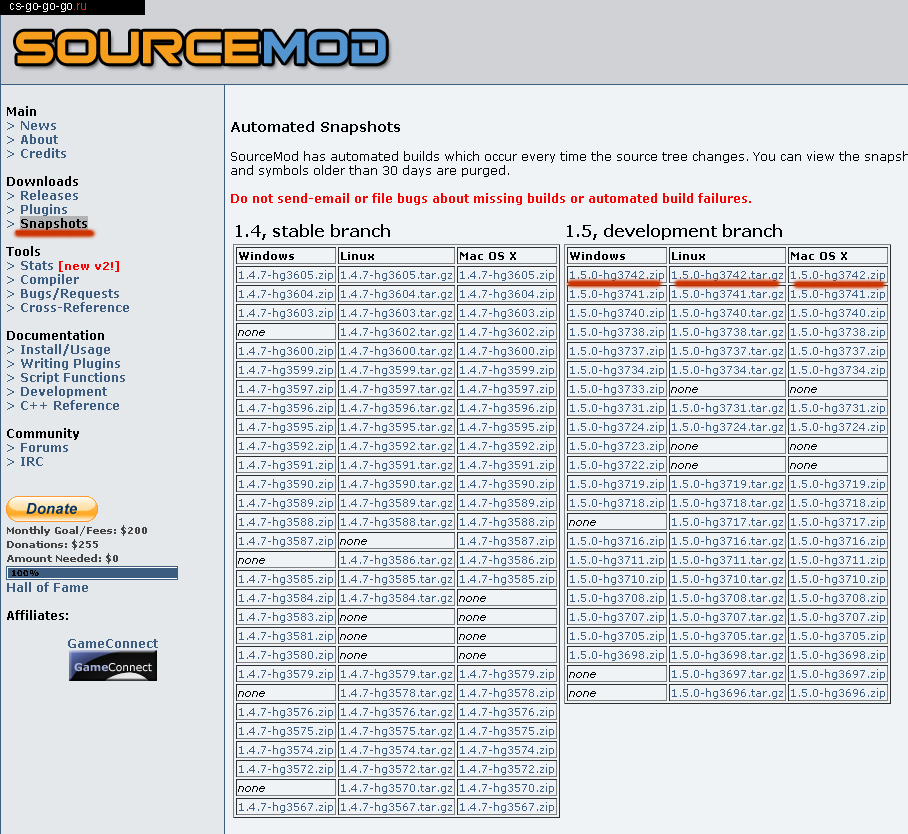Image resolution: width=908 pixels, height=834 pixels.
Task: Download Mac OS X 1.4.7-hg3567.zip
Action: tap(507, 807)
